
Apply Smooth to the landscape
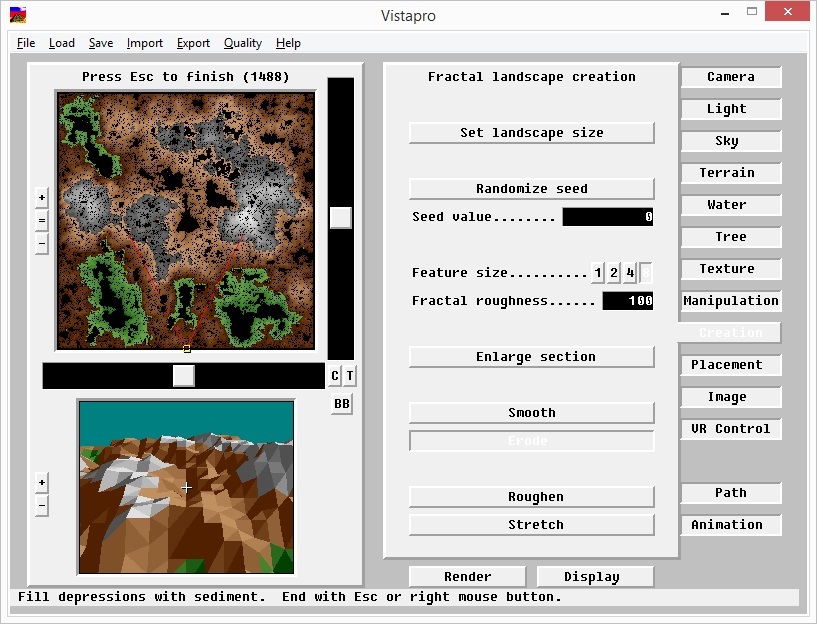531,413
